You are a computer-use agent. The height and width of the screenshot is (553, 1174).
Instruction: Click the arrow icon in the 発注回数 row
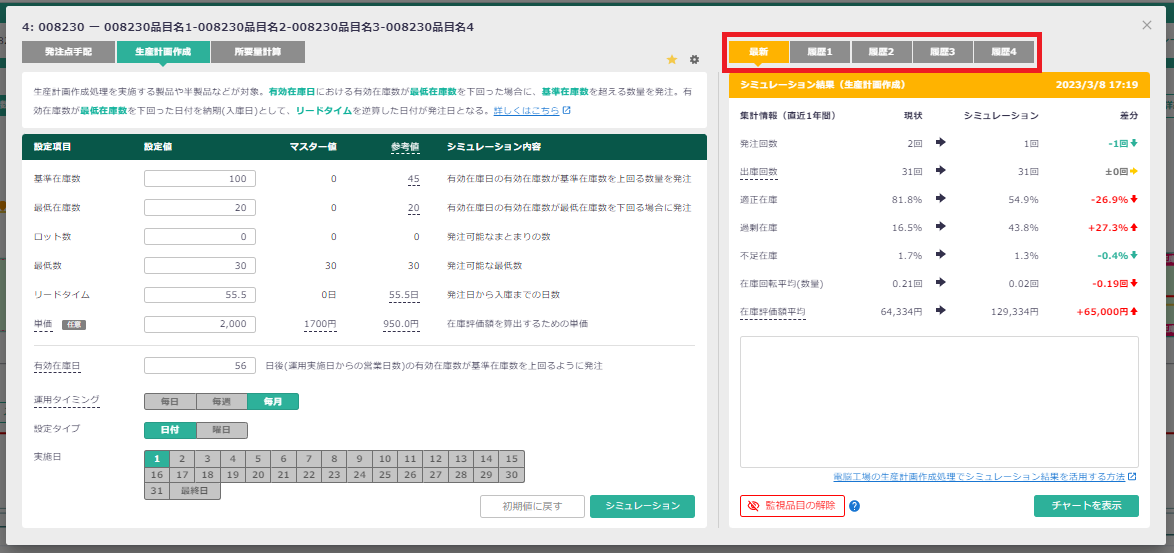pos(940,143)
